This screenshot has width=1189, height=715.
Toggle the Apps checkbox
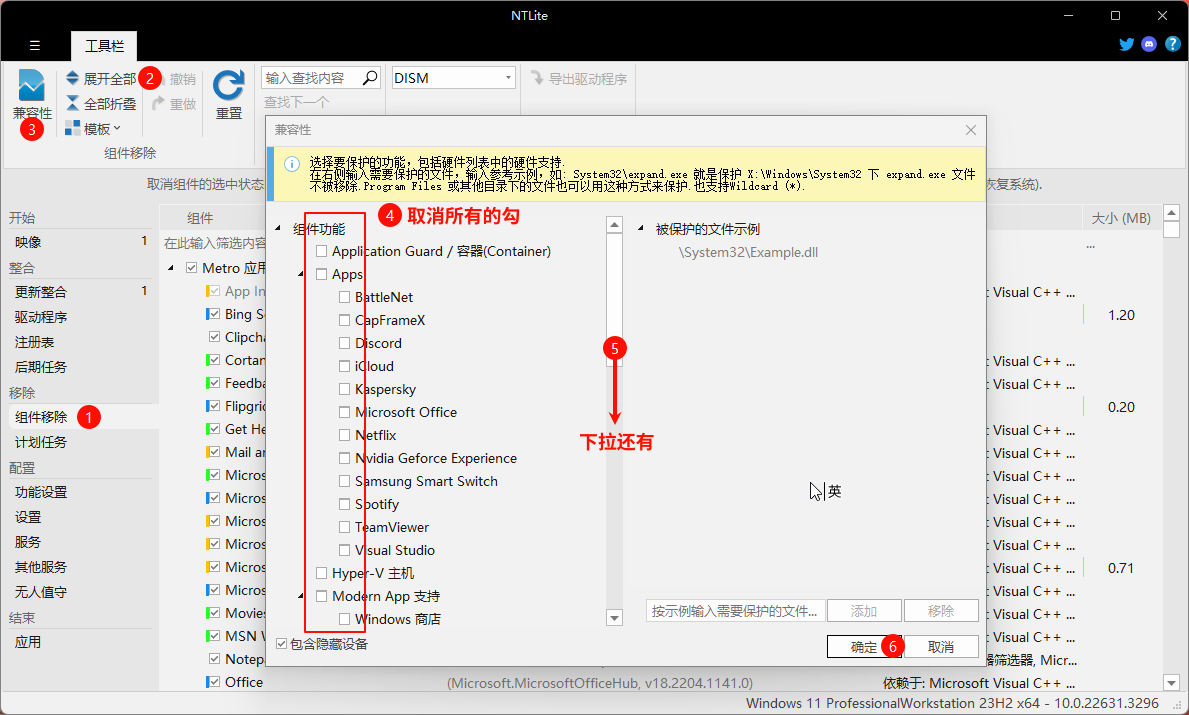(322, 274)
